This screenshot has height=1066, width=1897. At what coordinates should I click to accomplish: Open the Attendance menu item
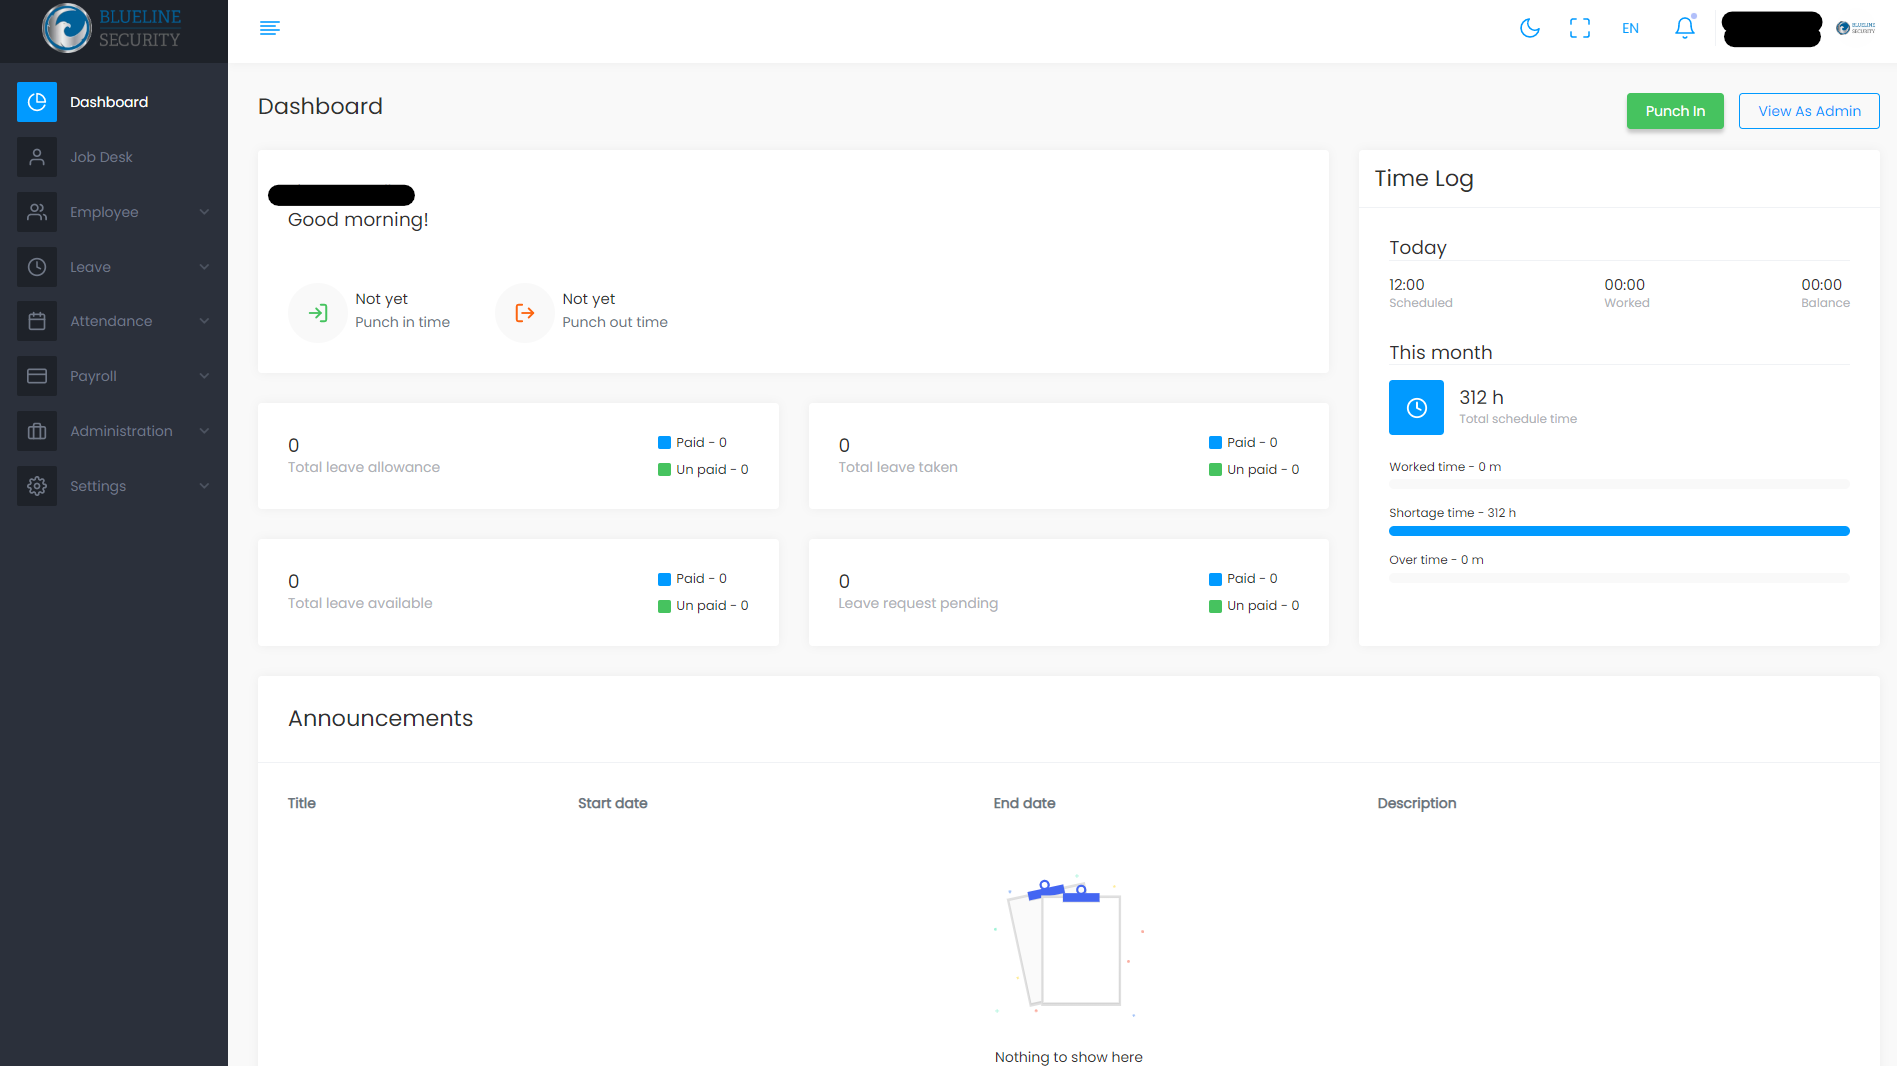point(111,321)
